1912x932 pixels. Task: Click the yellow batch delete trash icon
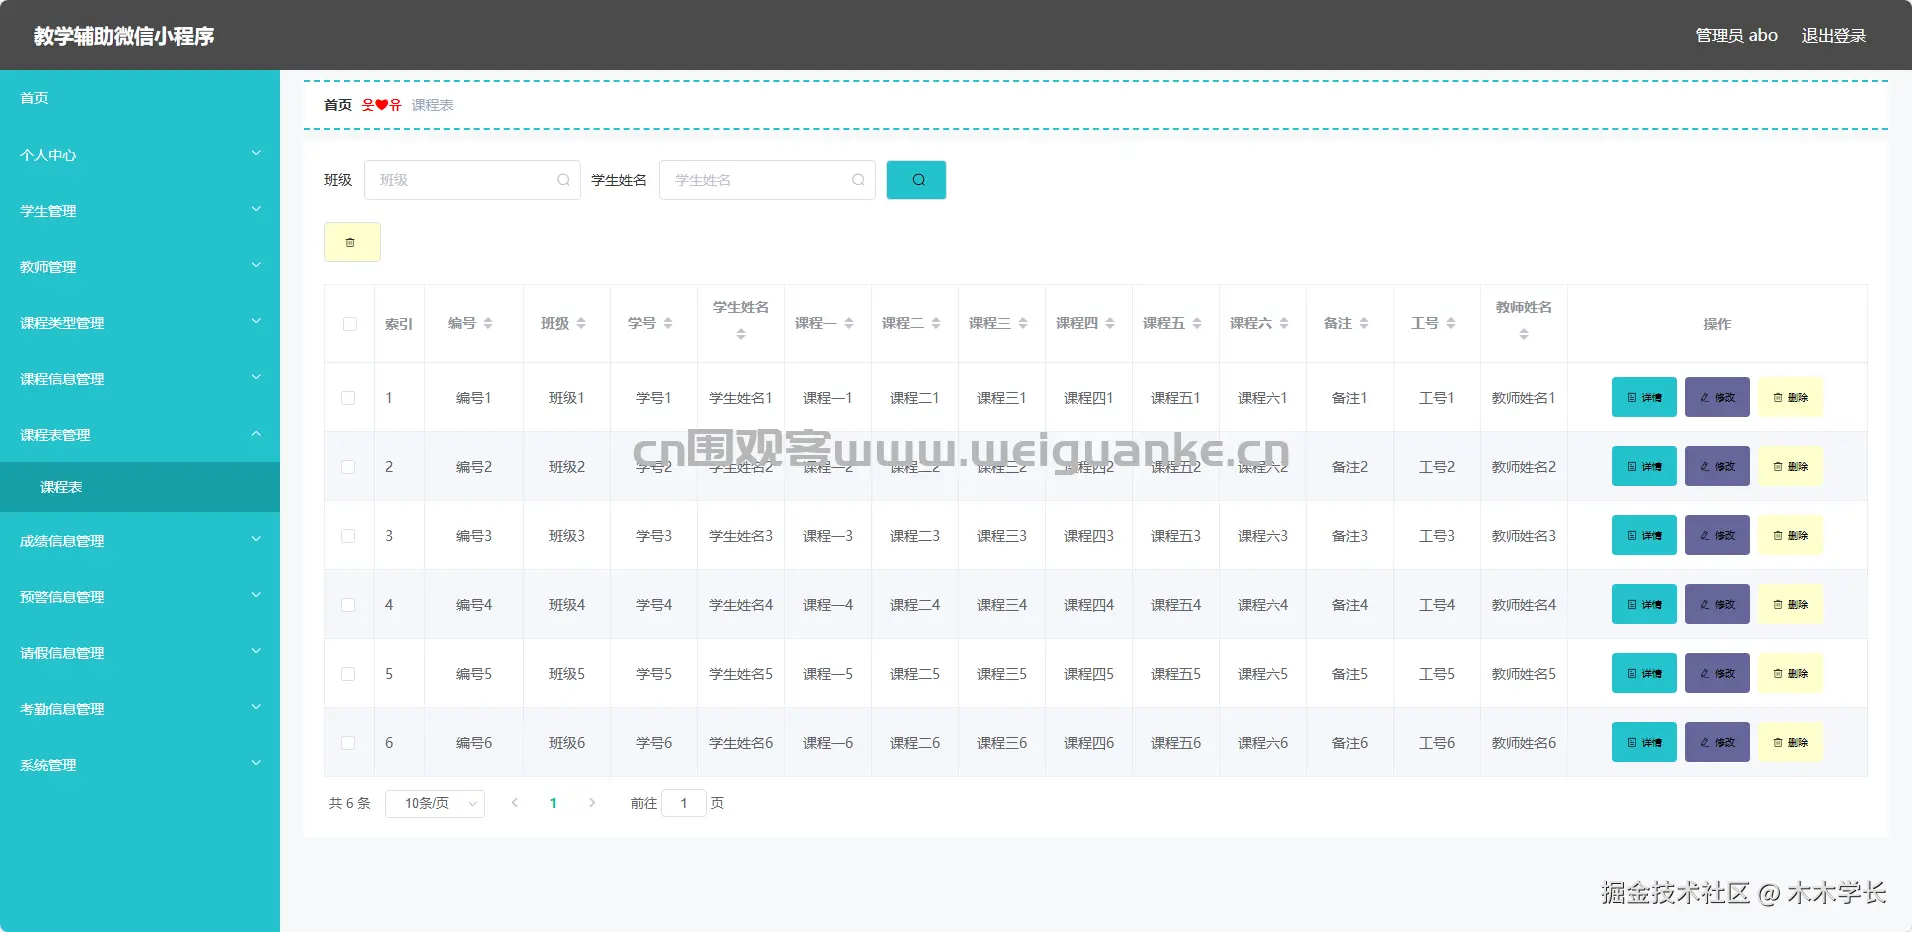pos(351,241)
